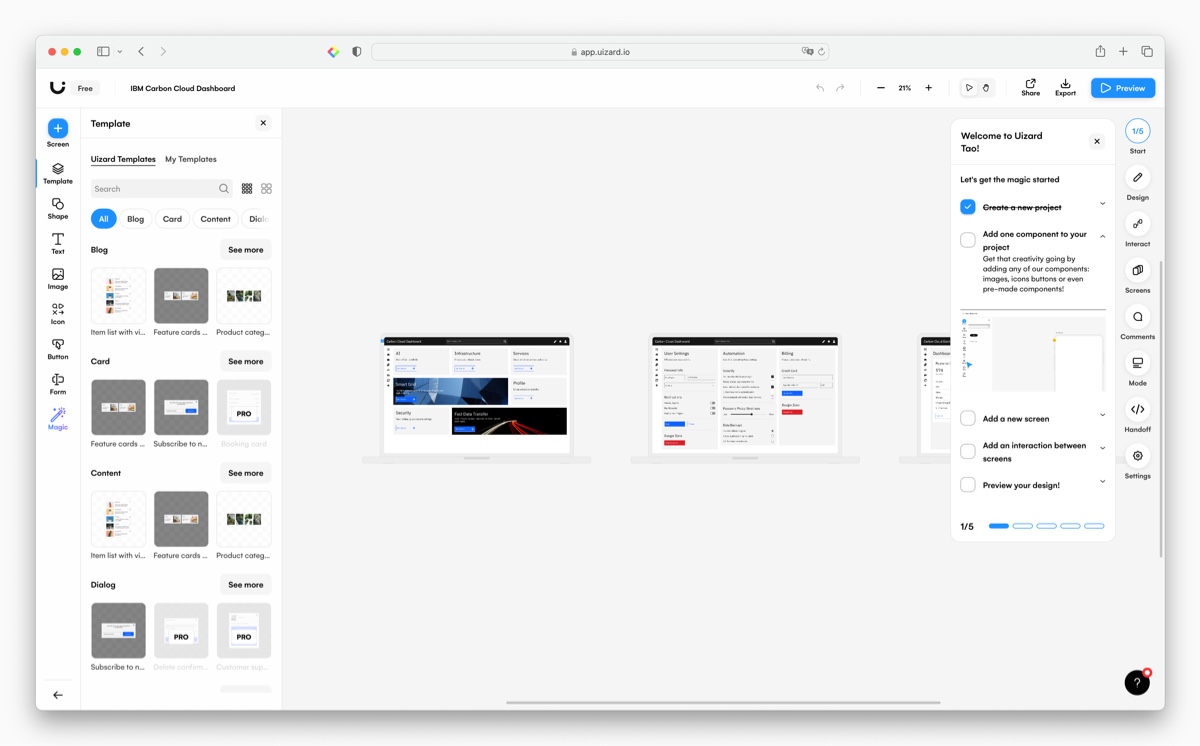Click the zoom in plus button
Screen dimensions: 1200x746
928,88
